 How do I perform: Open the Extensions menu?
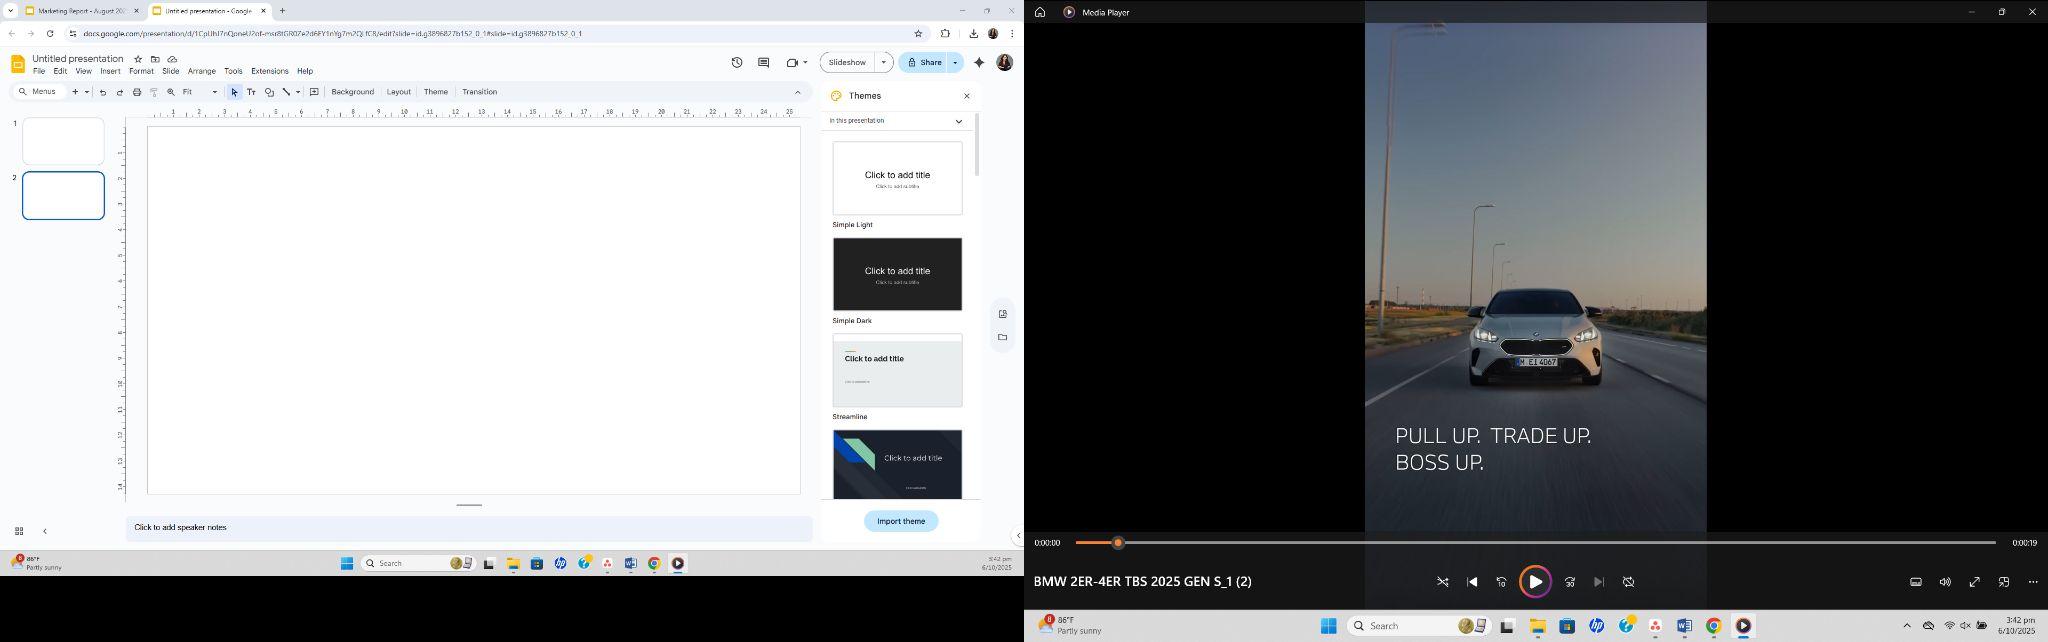269,71
